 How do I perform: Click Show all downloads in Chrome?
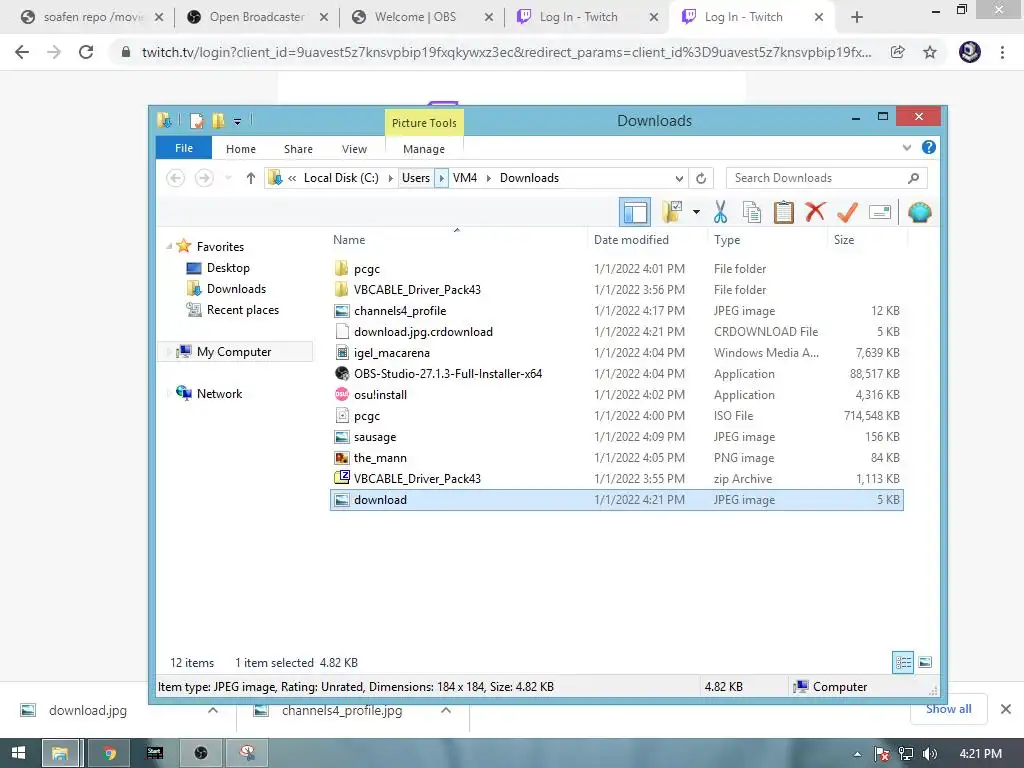click(x=948, y=709)
